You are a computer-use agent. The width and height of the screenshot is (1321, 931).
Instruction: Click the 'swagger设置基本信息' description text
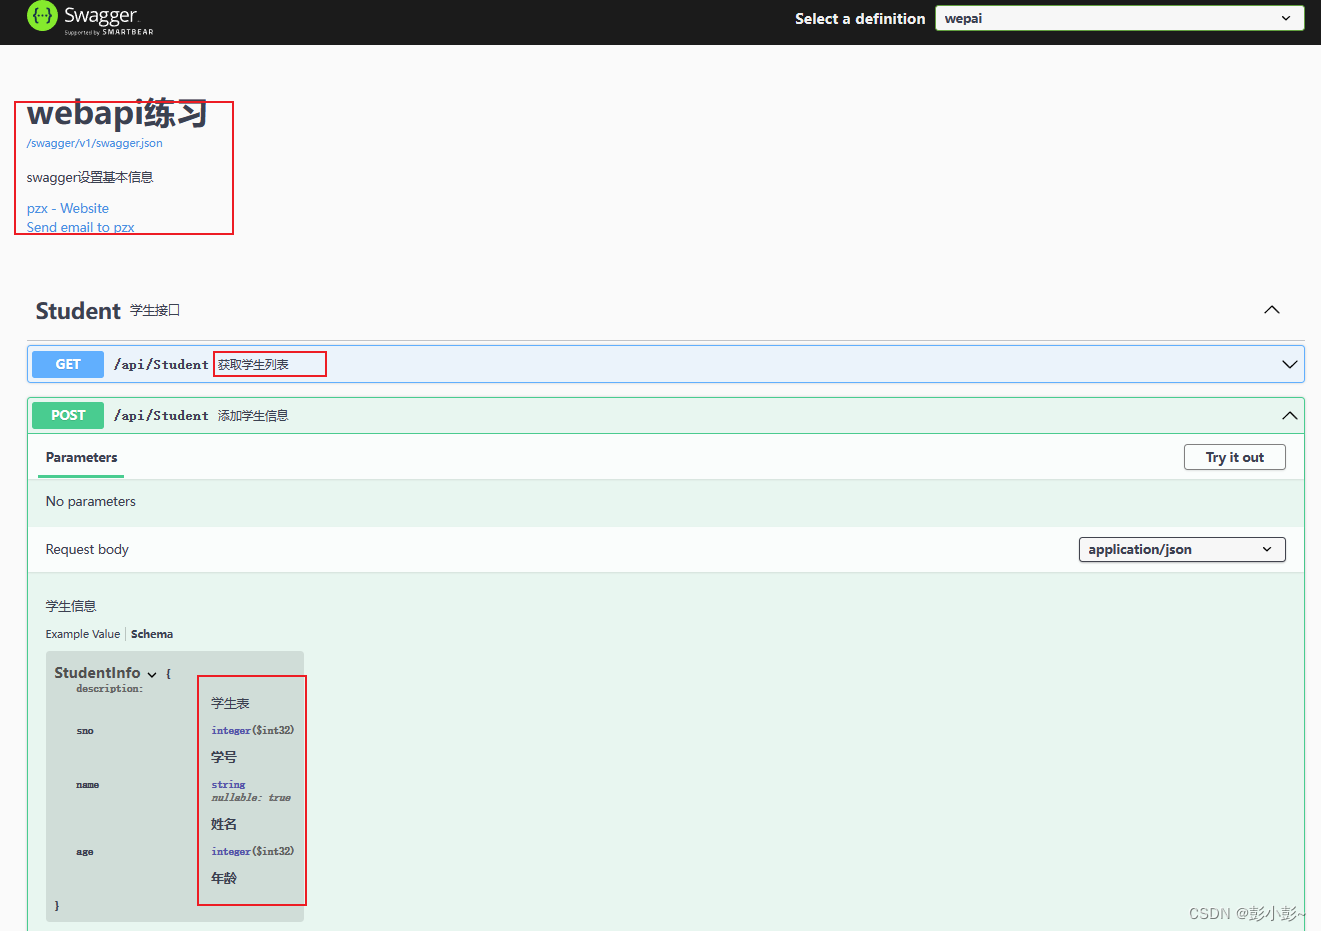[x=90, y=177]
